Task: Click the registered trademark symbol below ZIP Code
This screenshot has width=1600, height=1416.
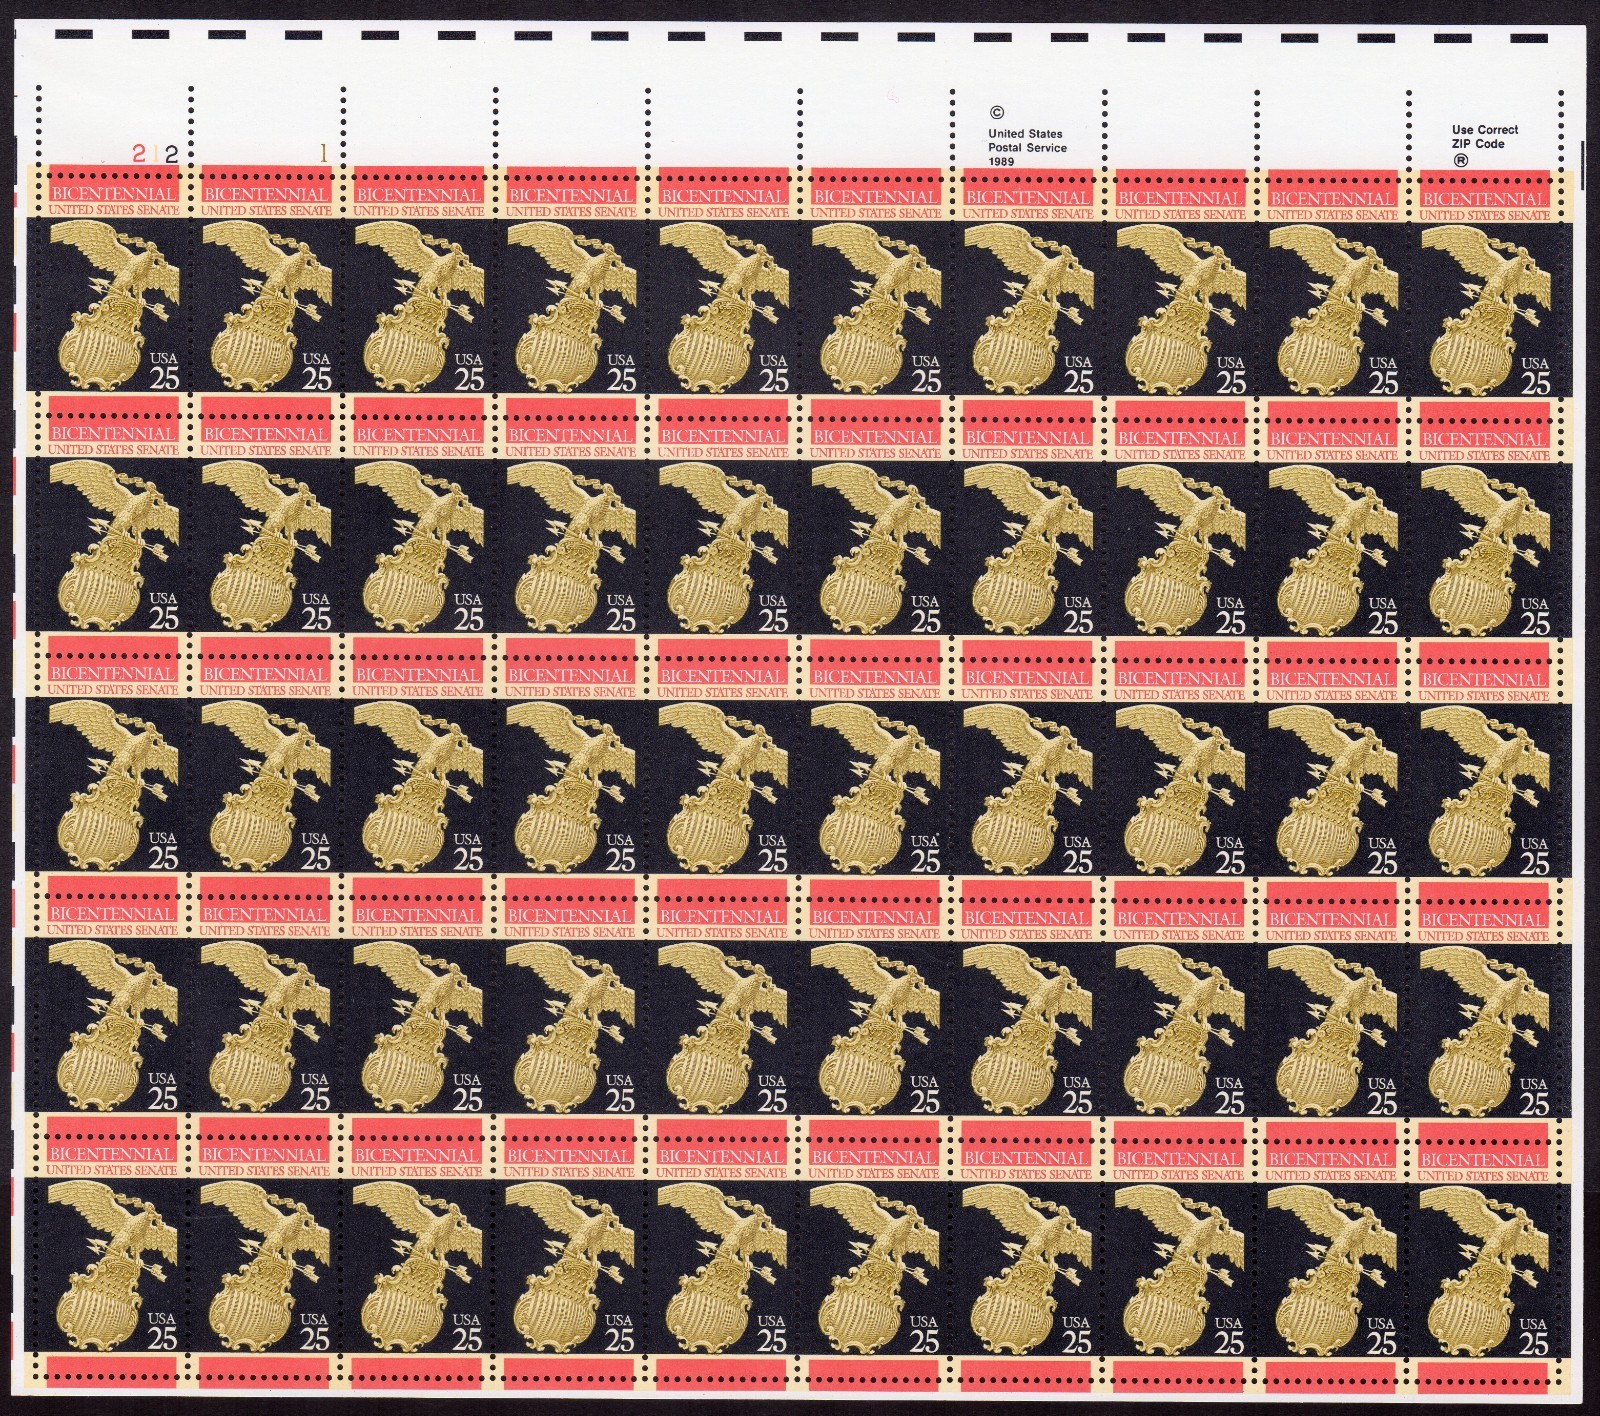Action: pyautogui.click(x=1461, y=159)
